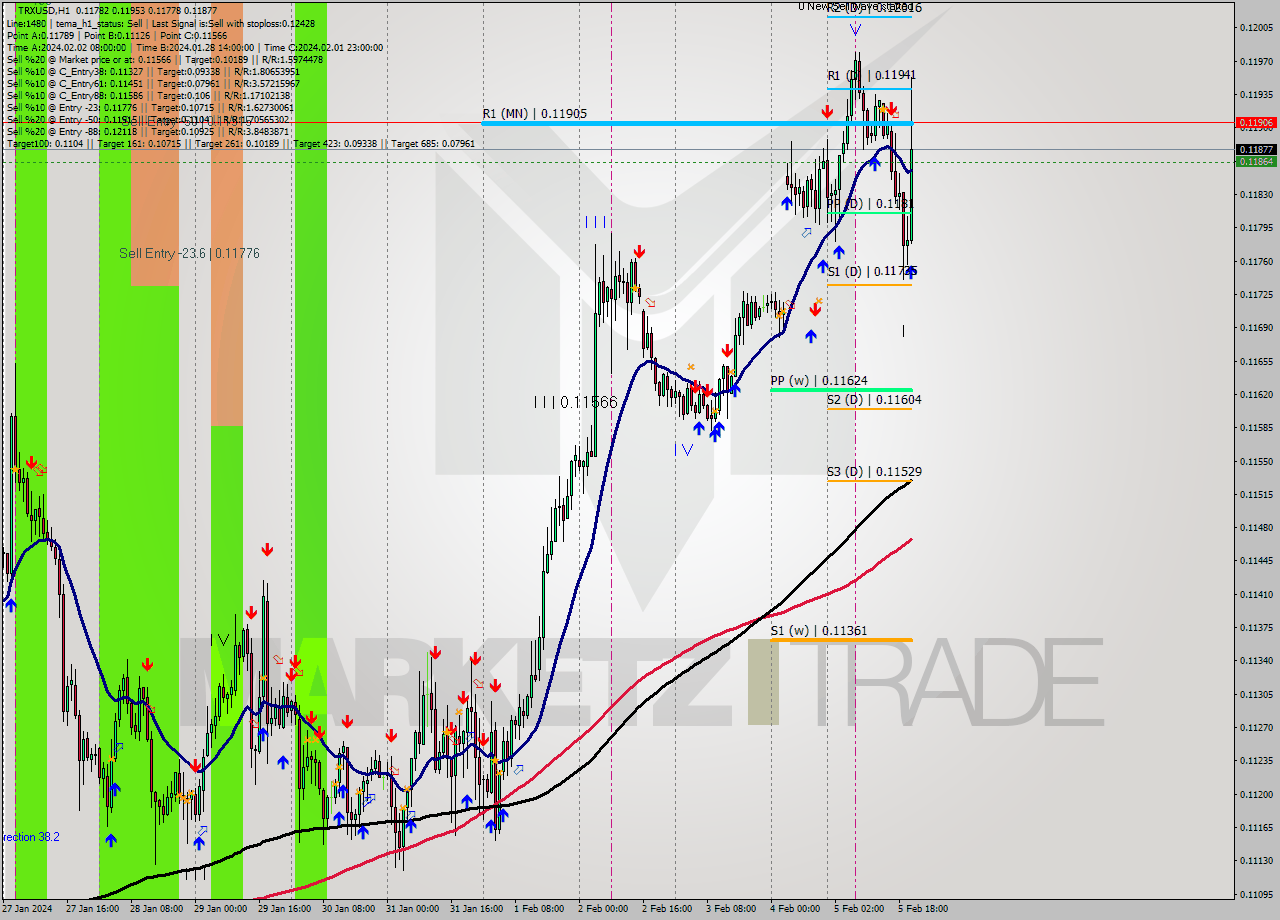Click the blue V marker below 3 Feb dip
The image size is (1280, 920).
[687, 450]
